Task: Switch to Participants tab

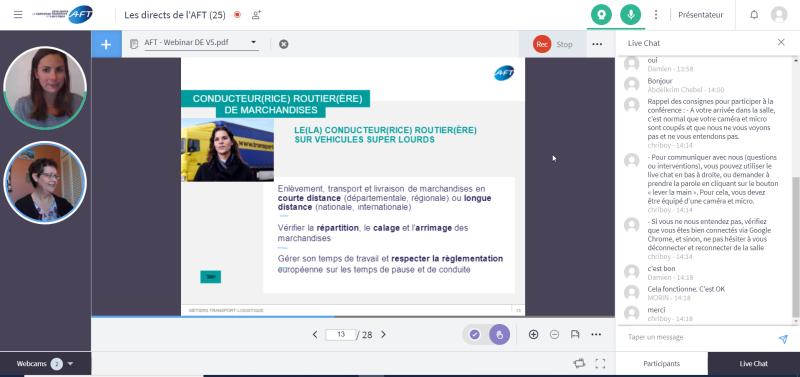Action: (x=661, y=364)
